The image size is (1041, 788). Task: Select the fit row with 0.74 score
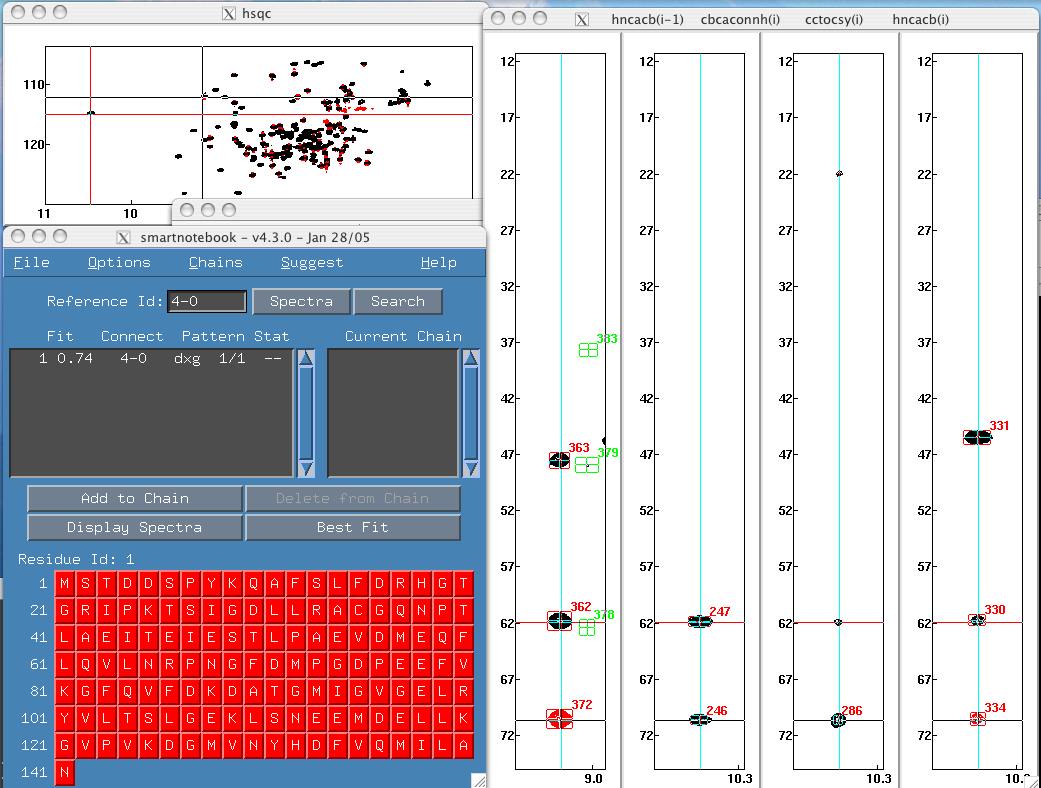tap(150, 358)
